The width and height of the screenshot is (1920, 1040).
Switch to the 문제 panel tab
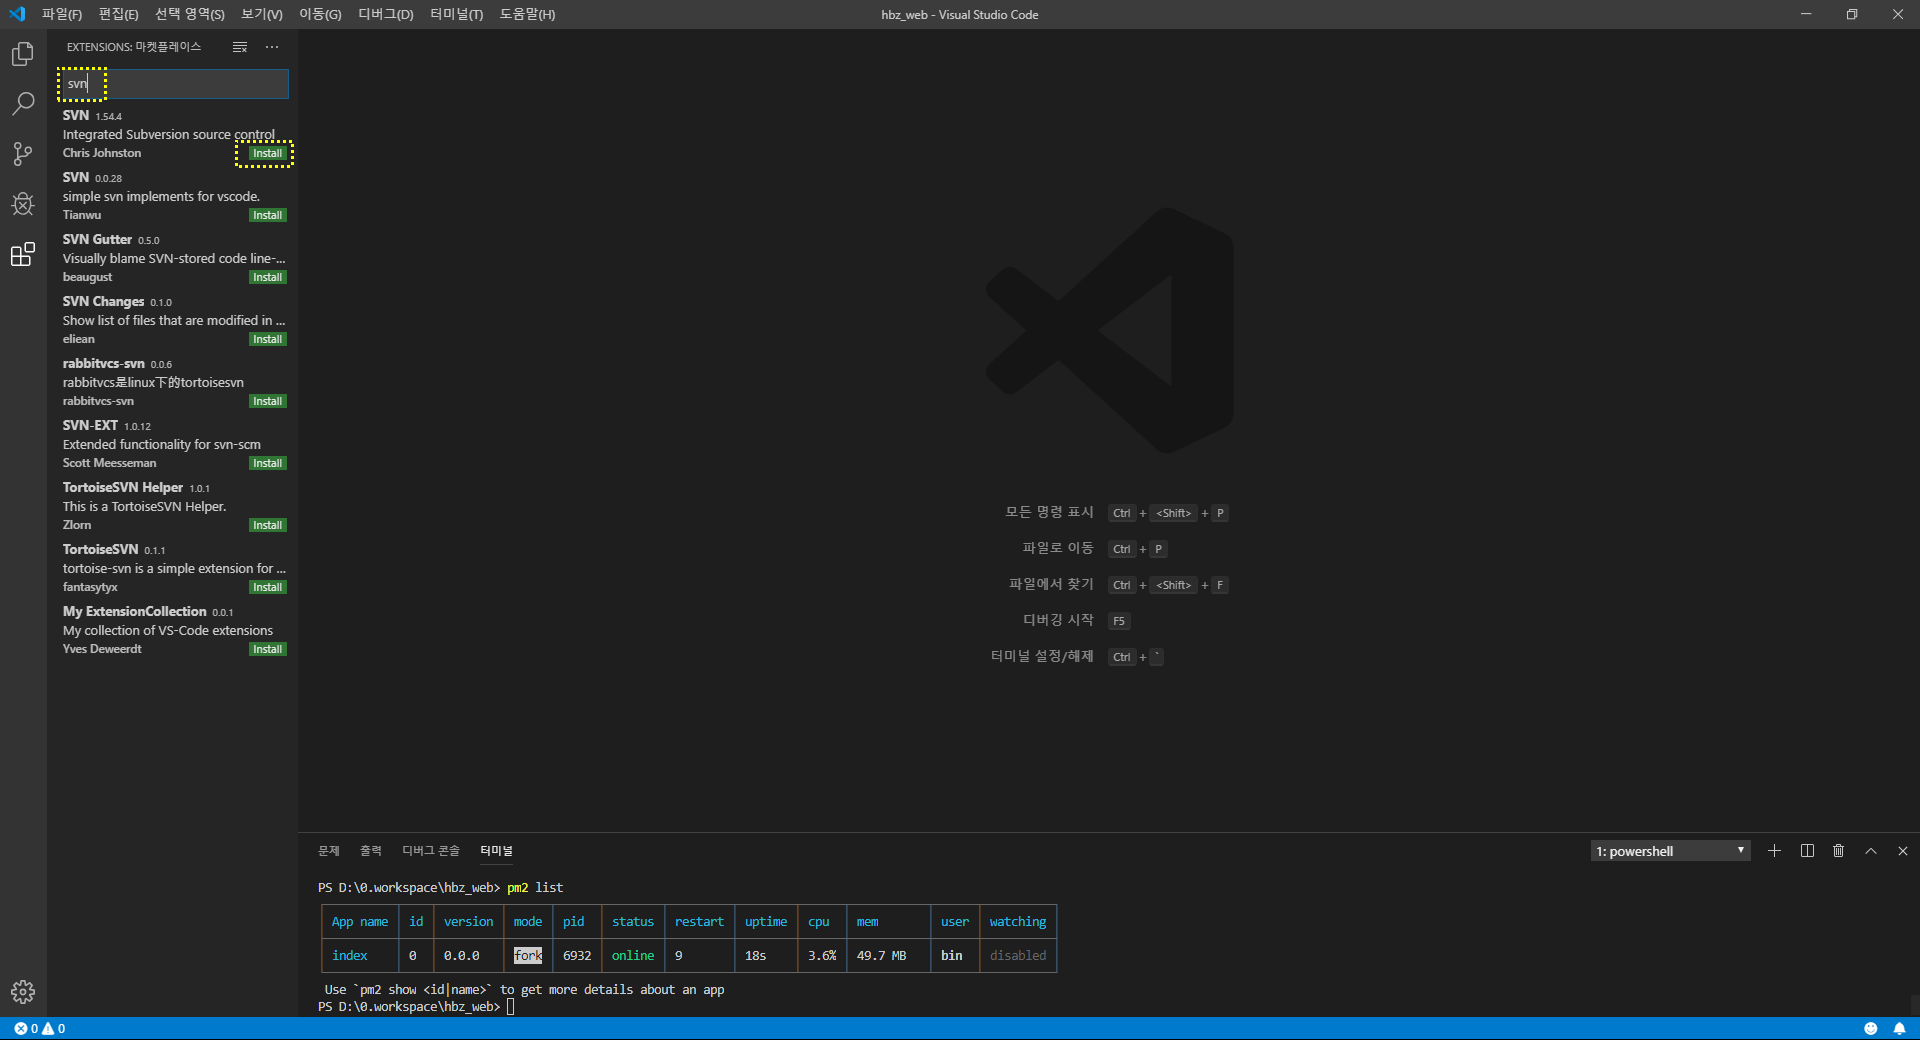329,851
